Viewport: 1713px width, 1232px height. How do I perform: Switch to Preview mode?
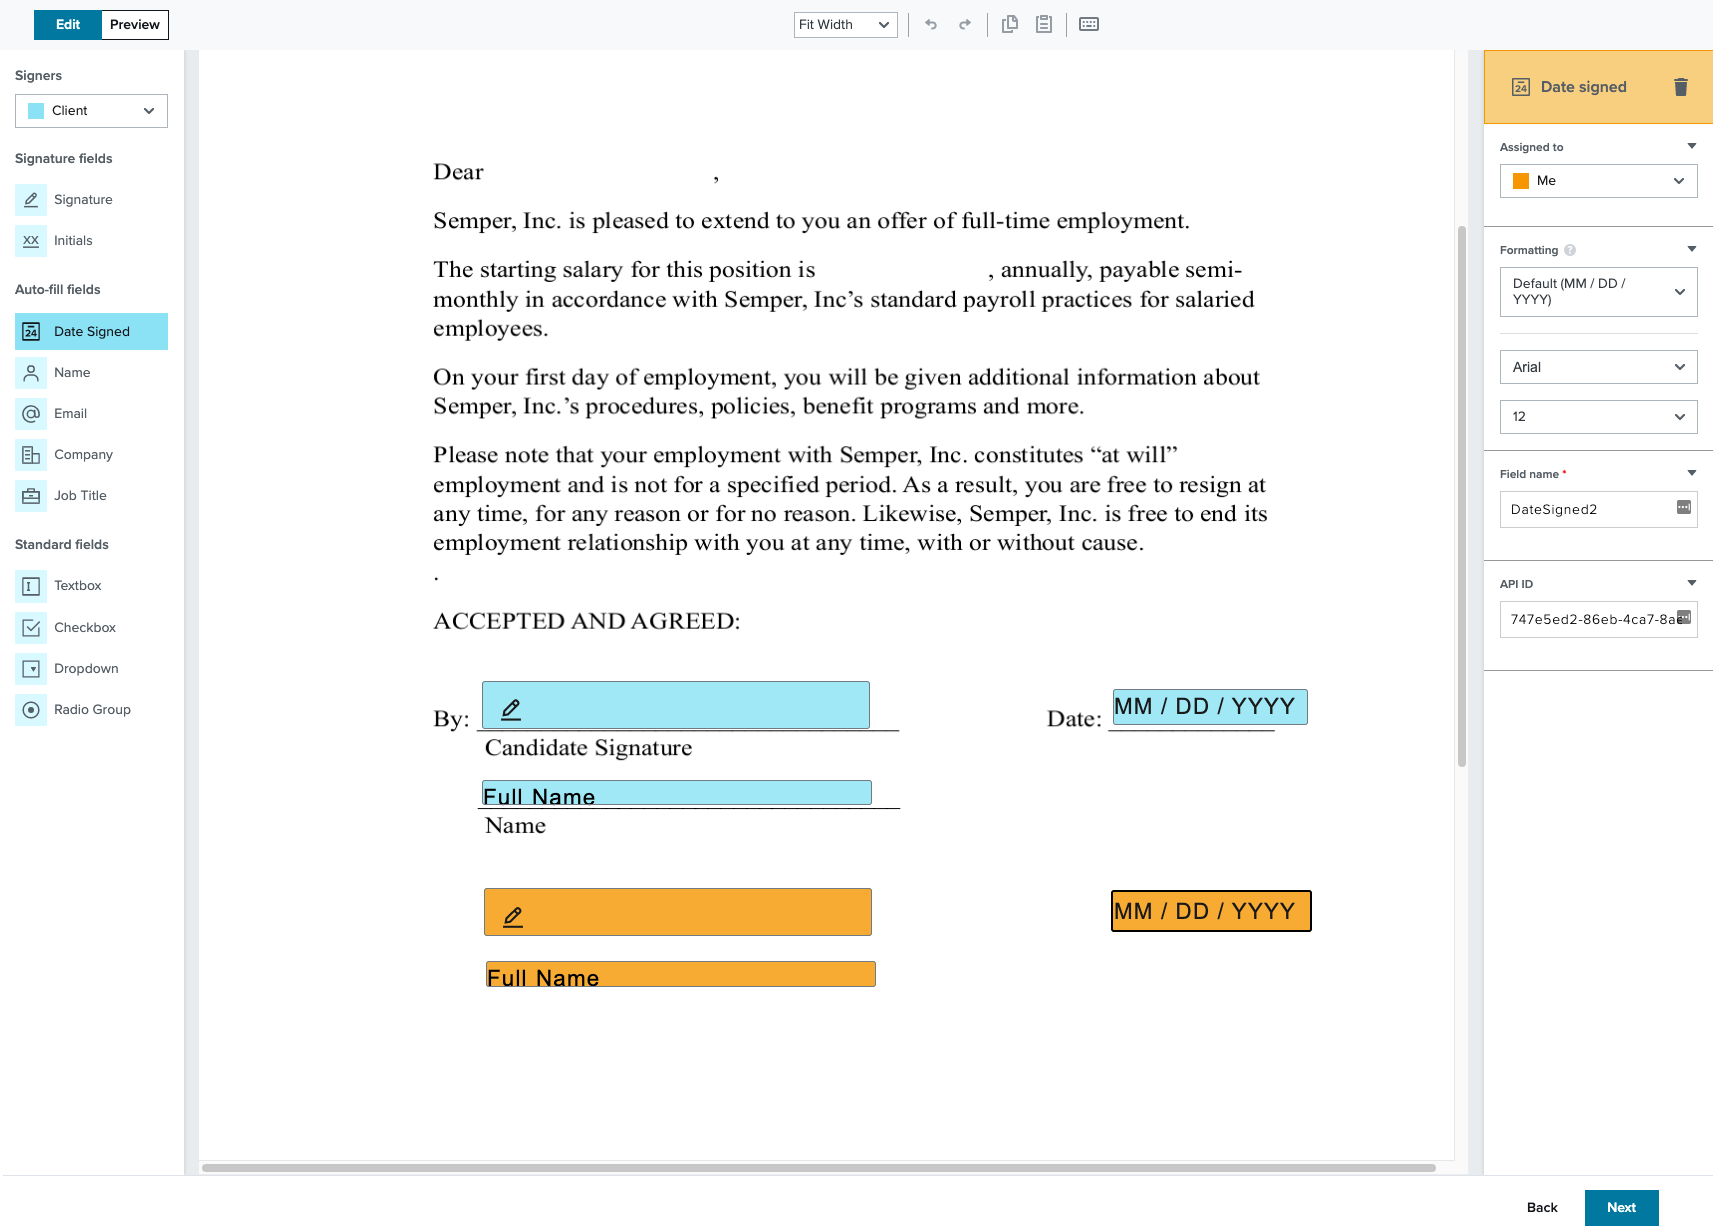tap(134, 24)
